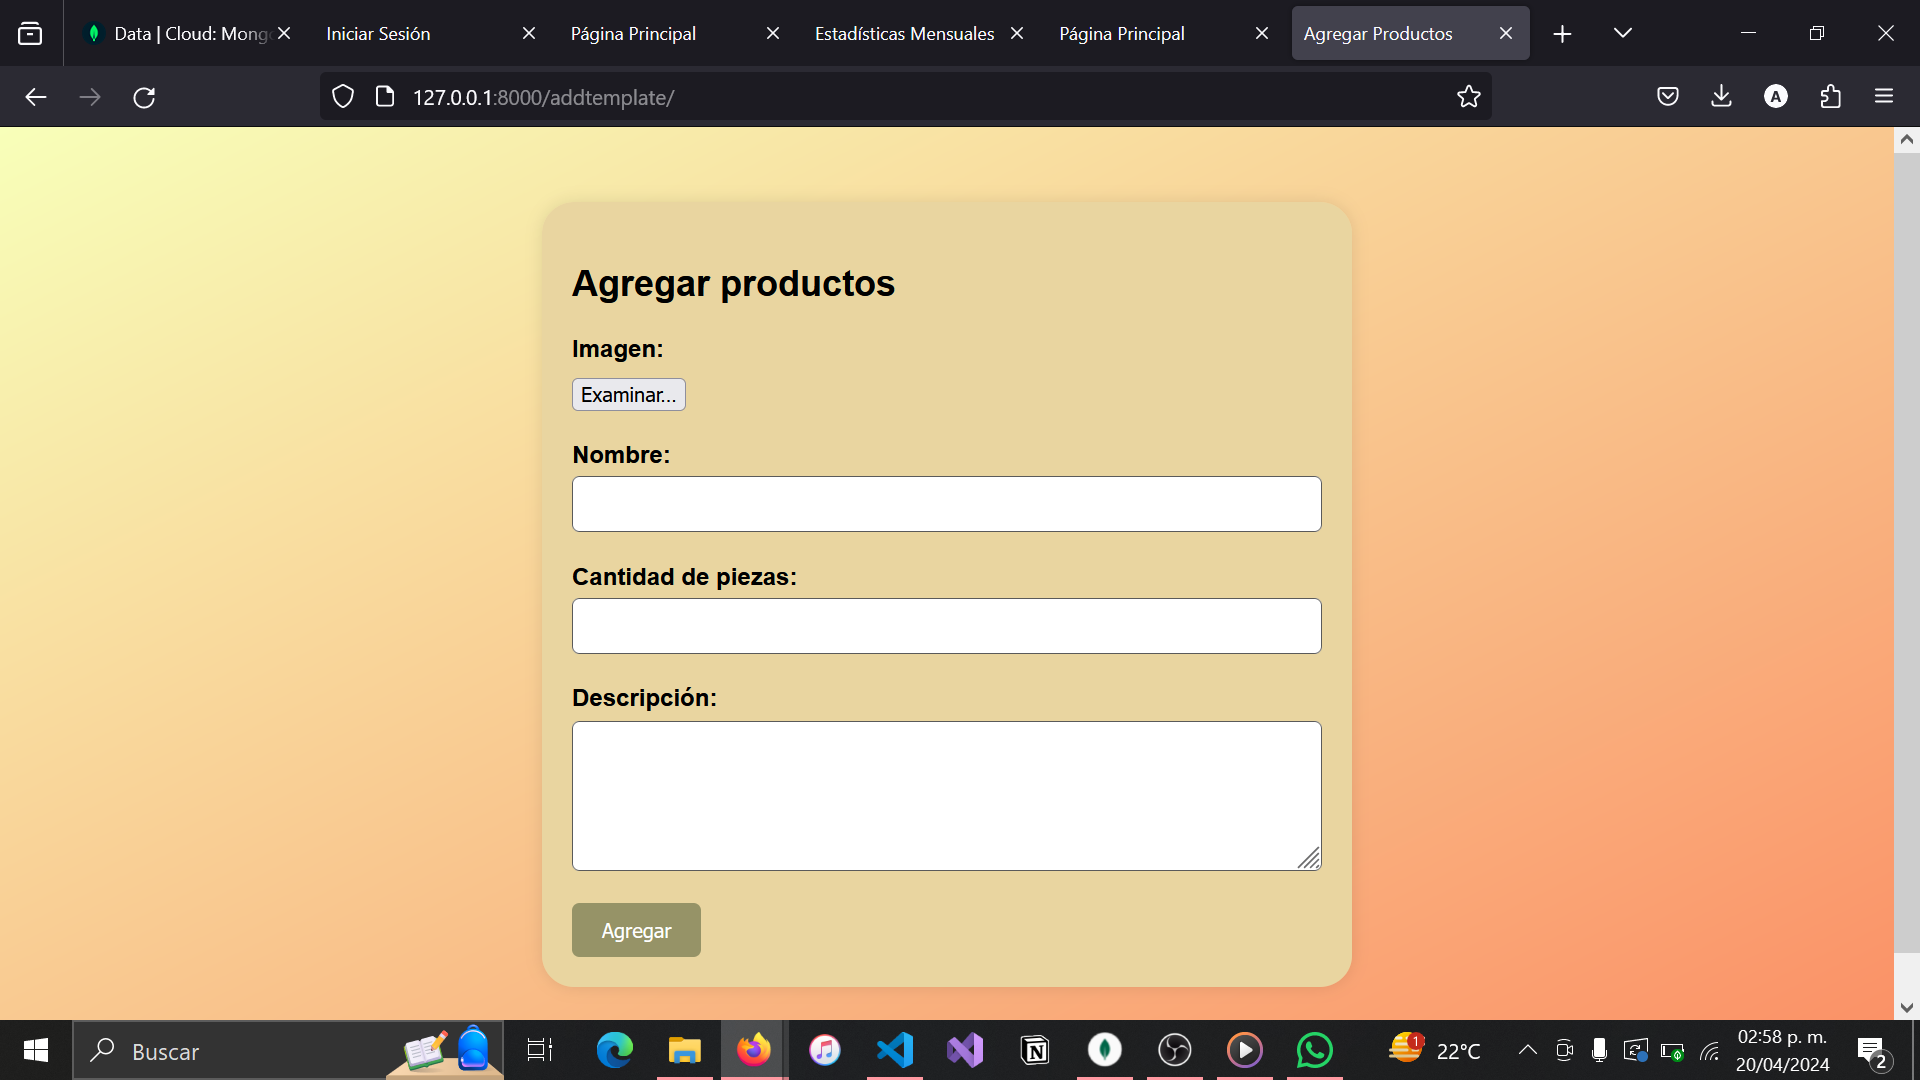Open Firefox application hamburger menu

click(1884, 97)
